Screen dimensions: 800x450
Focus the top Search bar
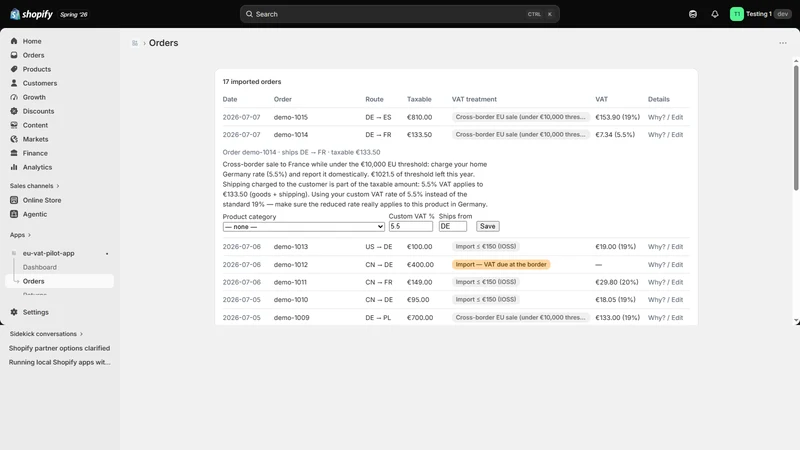click(399, 14)
